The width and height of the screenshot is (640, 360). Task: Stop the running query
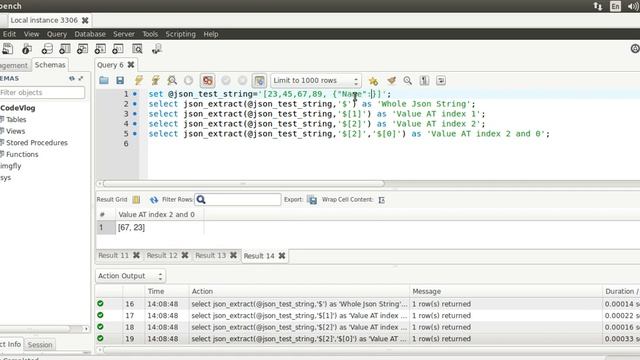coord(188,80)
